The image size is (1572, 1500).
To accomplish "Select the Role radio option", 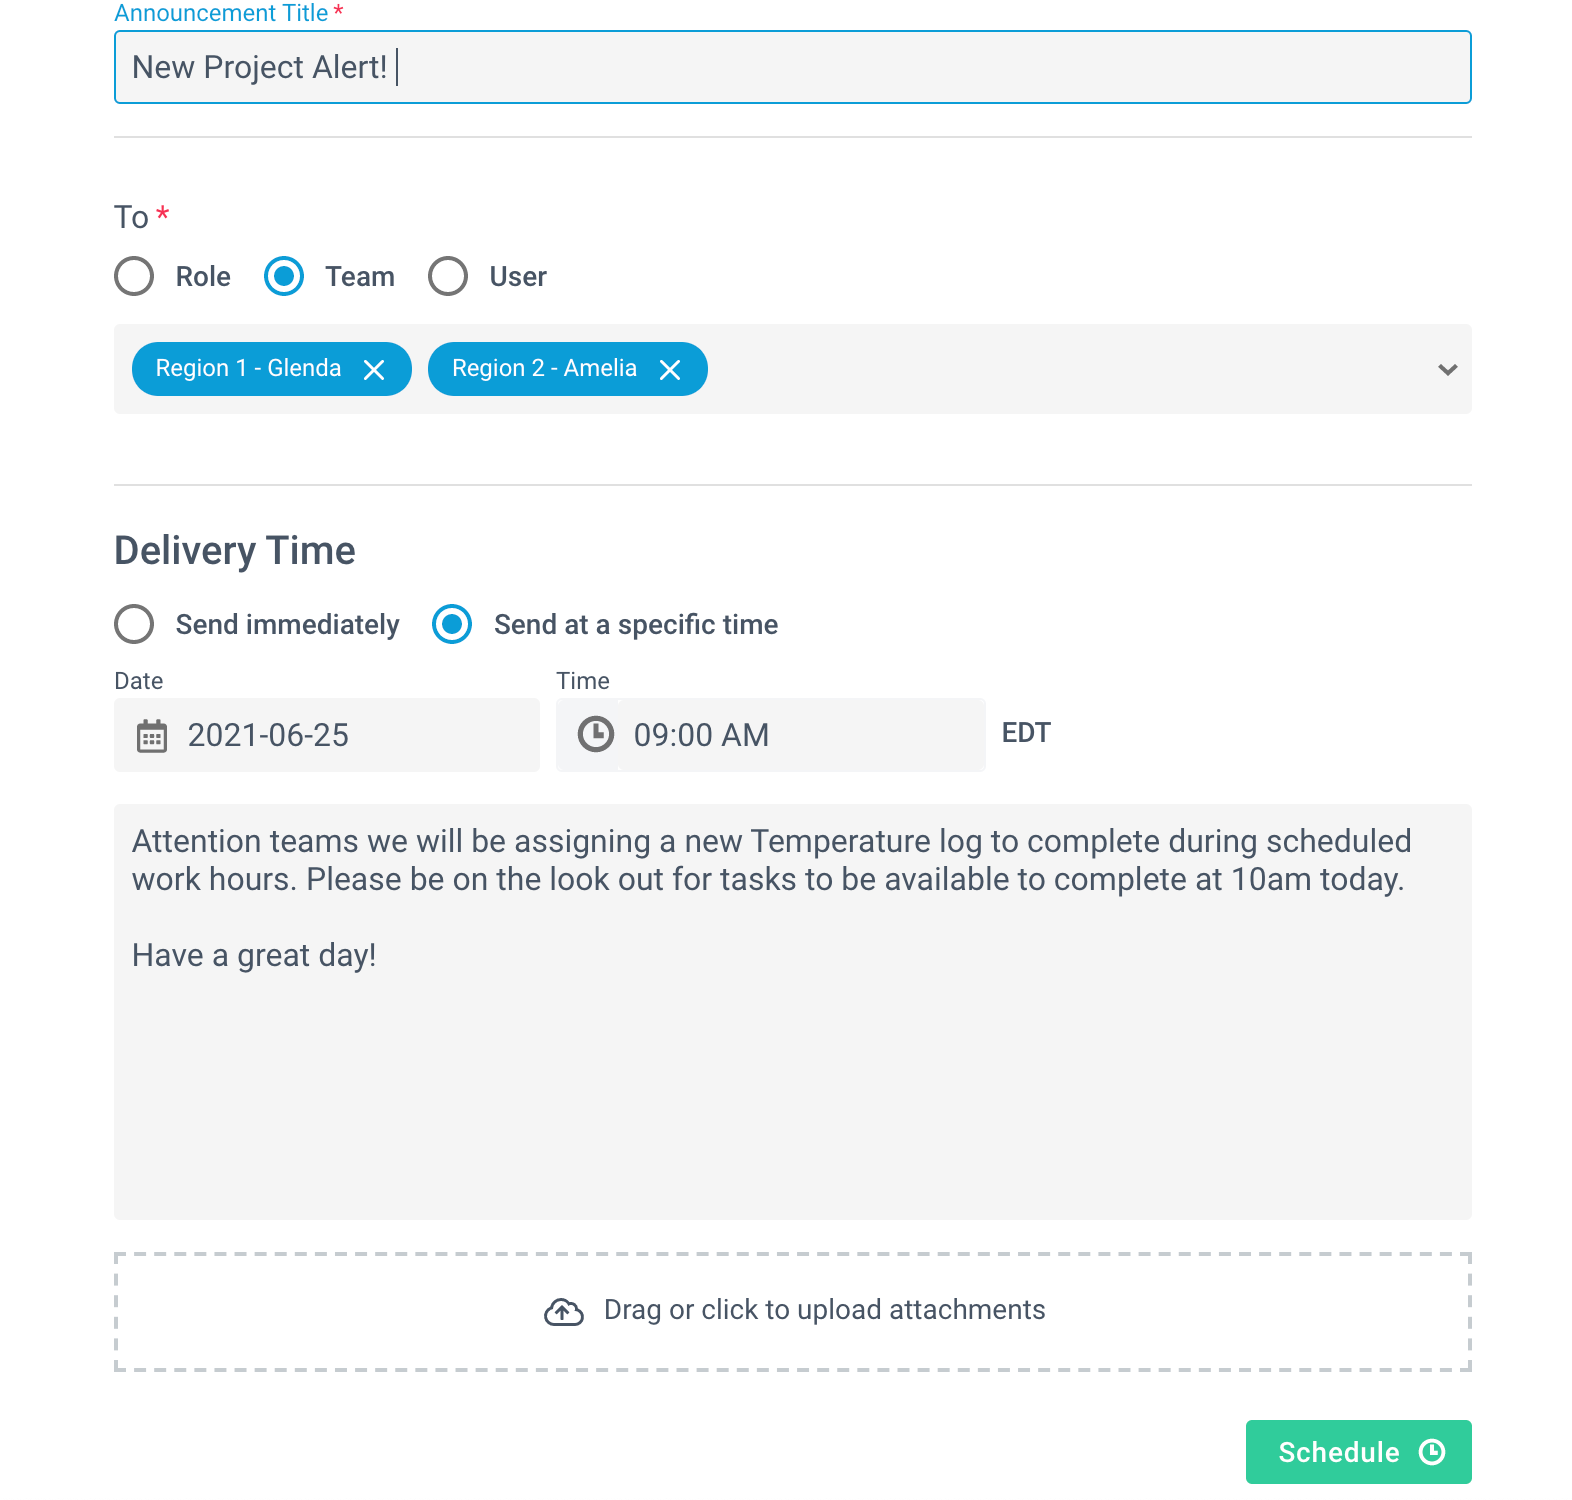I will (134, 276).
